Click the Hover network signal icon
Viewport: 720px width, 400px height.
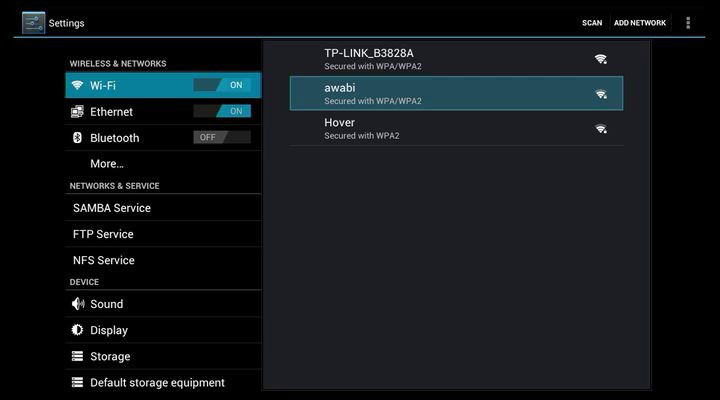click(x=600, y=128)
